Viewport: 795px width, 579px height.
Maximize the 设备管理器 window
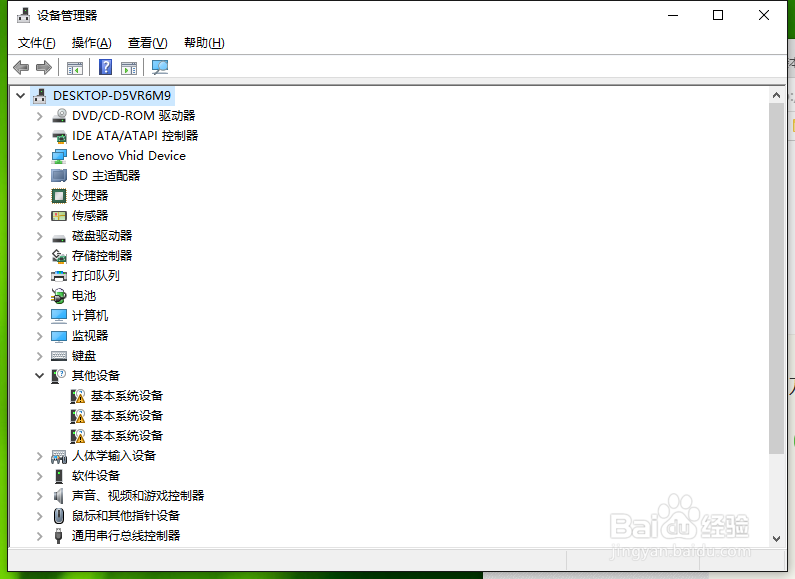(x=718, y=15)
